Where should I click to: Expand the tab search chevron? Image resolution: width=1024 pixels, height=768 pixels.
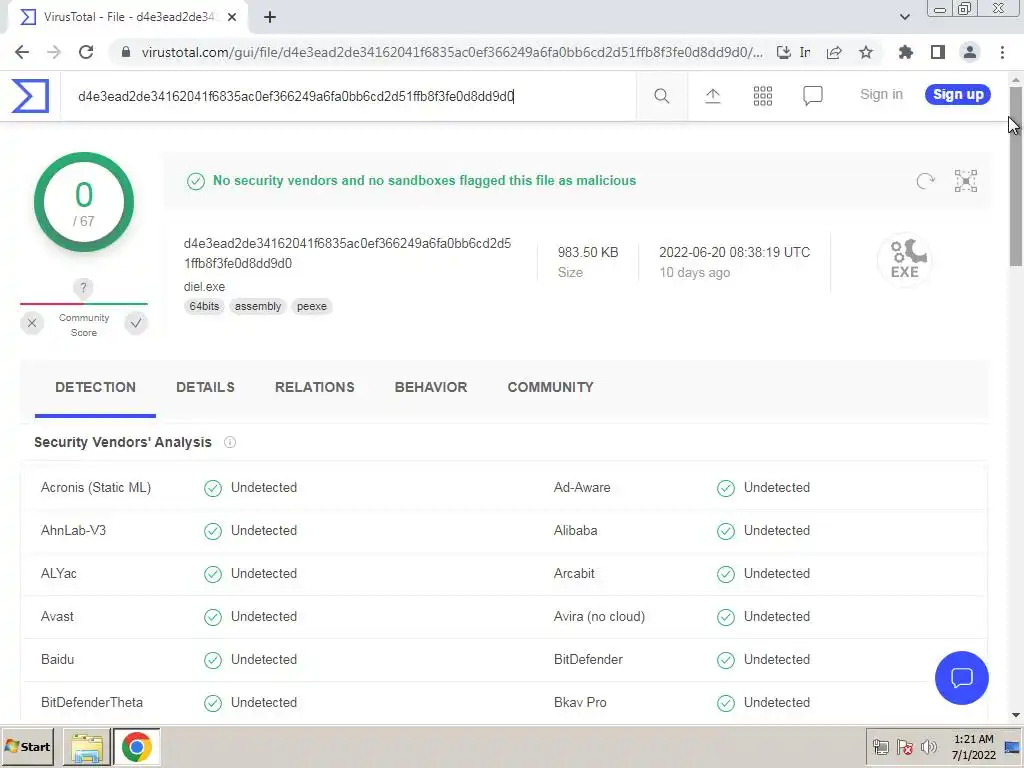tap(904, 17)
